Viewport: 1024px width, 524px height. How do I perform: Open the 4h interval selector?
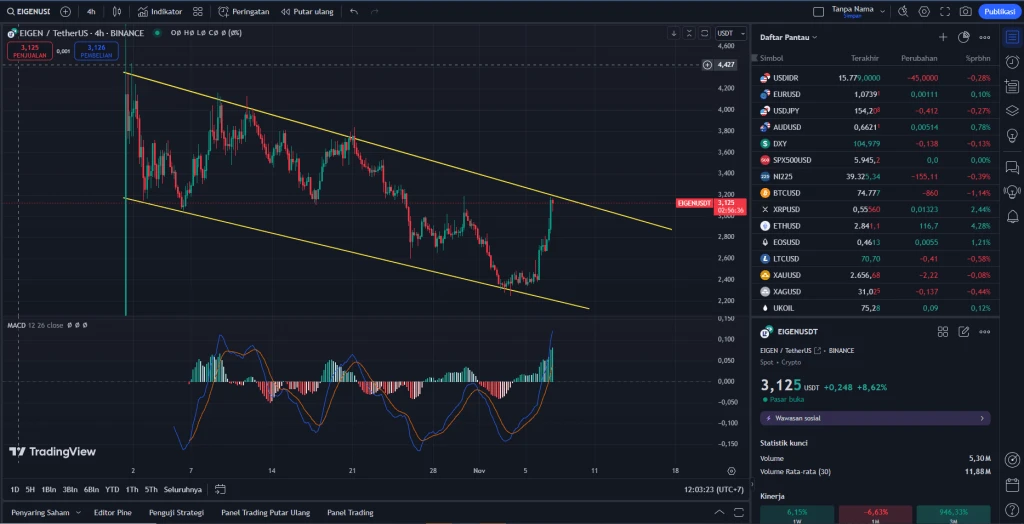coord(91,12)
